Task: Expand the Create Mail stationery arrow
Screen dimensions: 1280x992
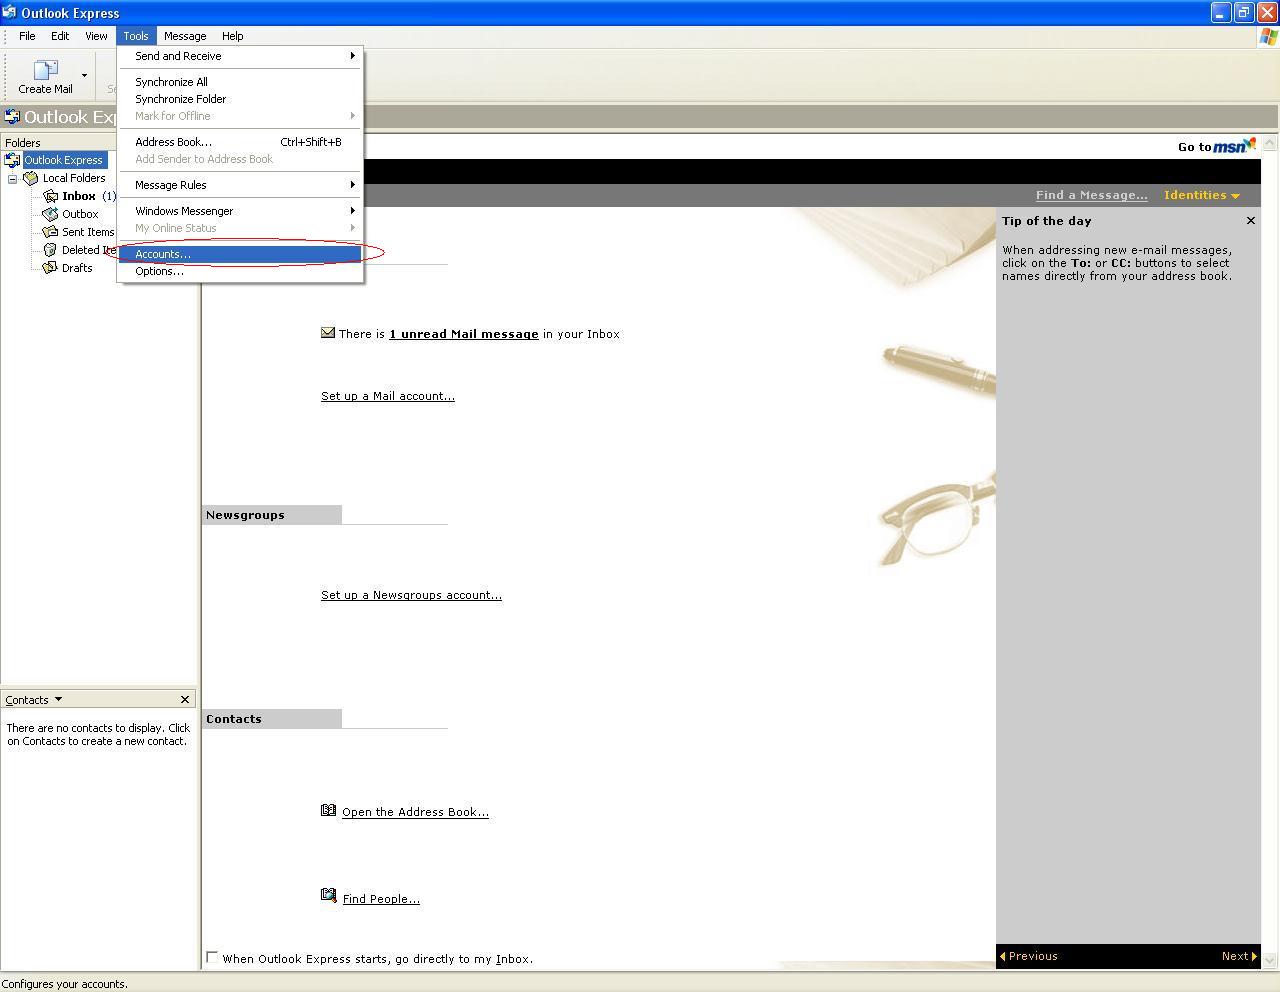Action: click(84, 75)
